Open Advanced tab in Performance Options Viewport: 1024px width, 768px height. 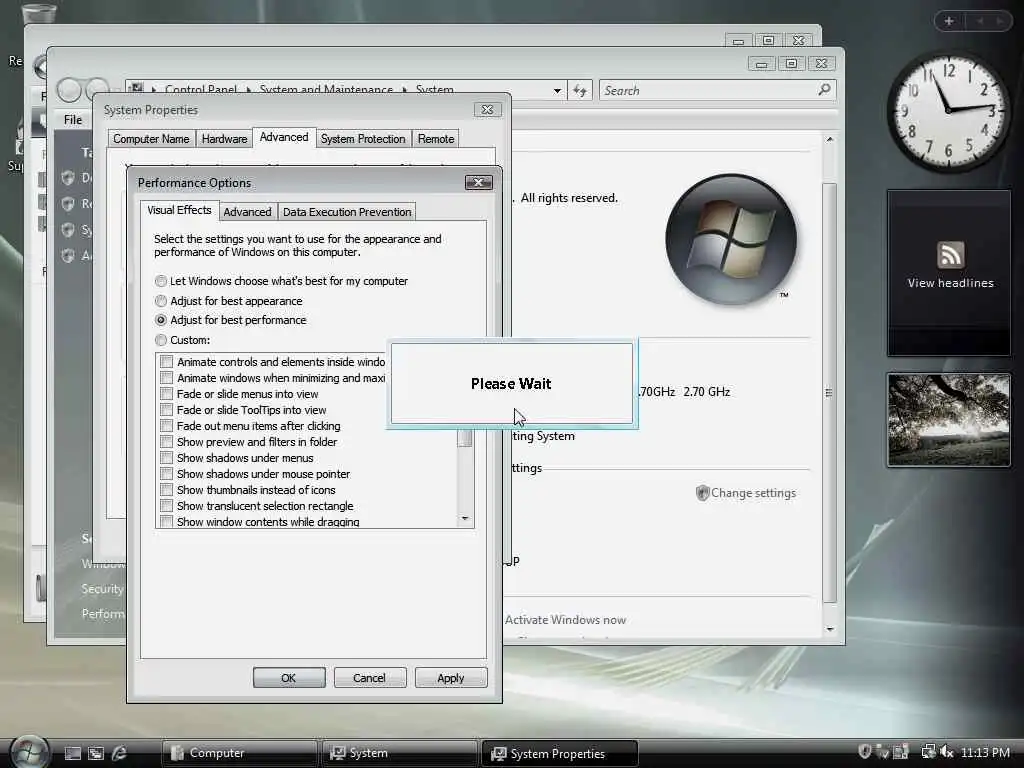click(247, 212)
